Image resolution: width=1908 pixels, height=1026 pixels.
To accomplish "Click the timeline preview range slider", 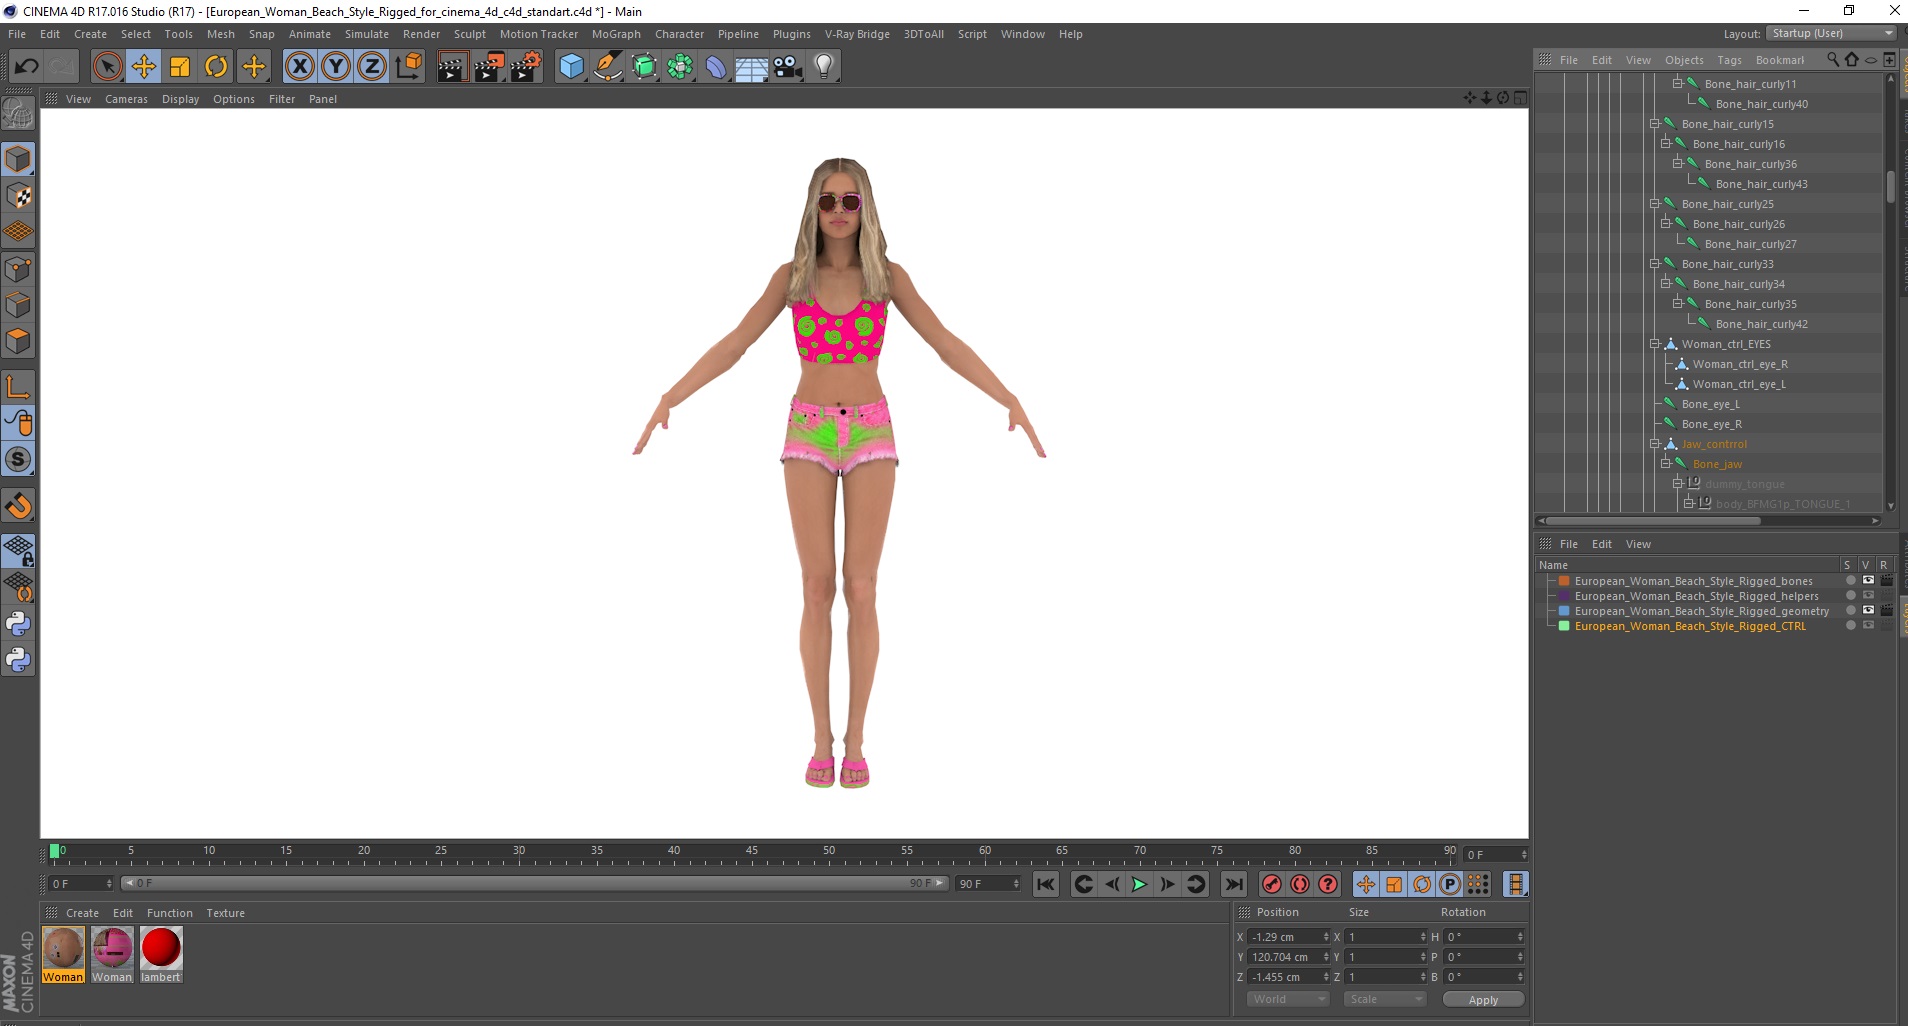I will [534, 884].
